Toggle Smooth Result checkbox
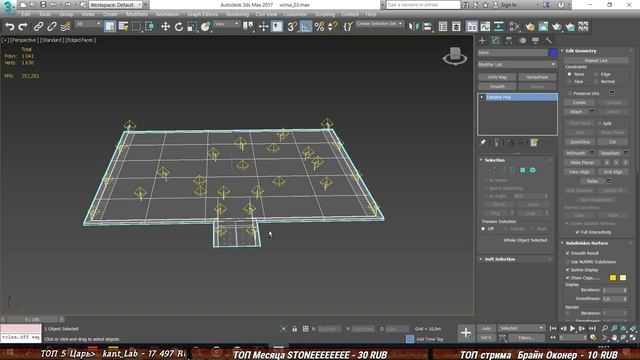 click(x=567, y=253)
